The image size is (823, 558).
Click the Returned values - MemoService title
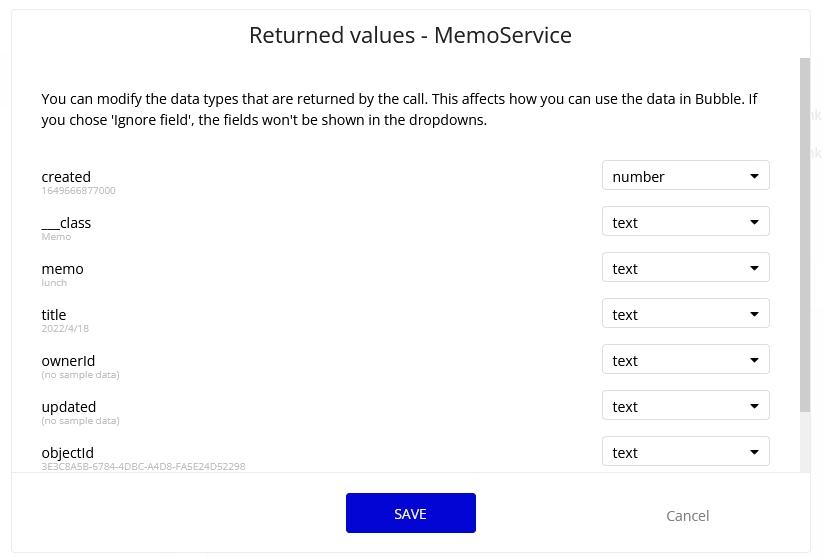[410, 36]
